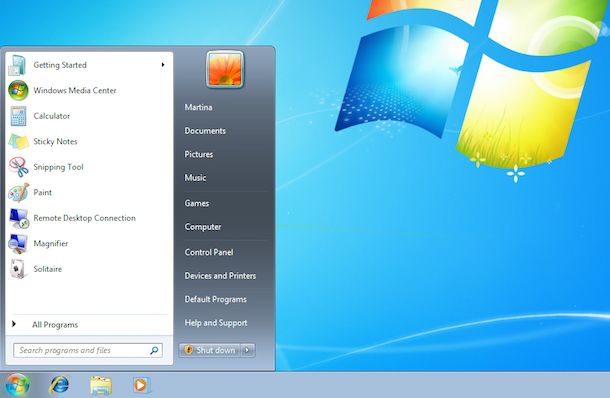Open Documents from Start menu
Image resolution: width=610 pixels, height=398 pixels.
pyautogui.click(x=205, y=131)
